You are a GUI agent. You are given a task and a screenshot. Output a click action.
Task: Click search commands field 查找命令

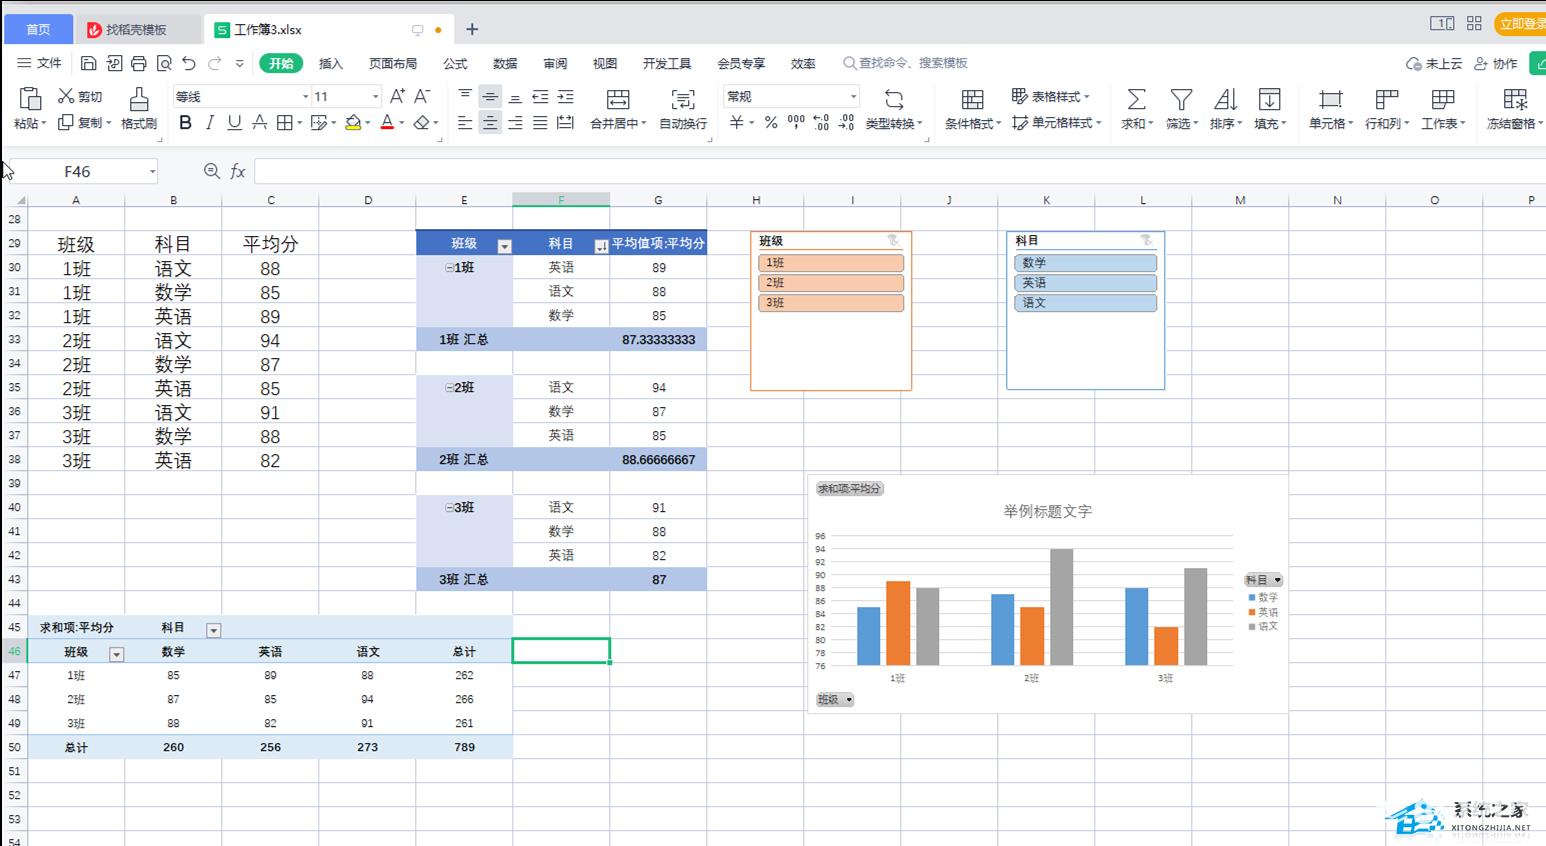pyautogui.click(x=906, y=63)
